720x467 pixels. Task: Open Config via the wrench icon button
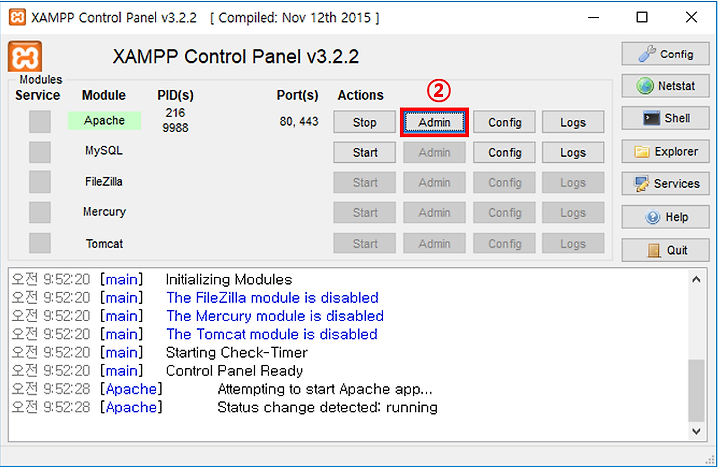click(665, 54)
